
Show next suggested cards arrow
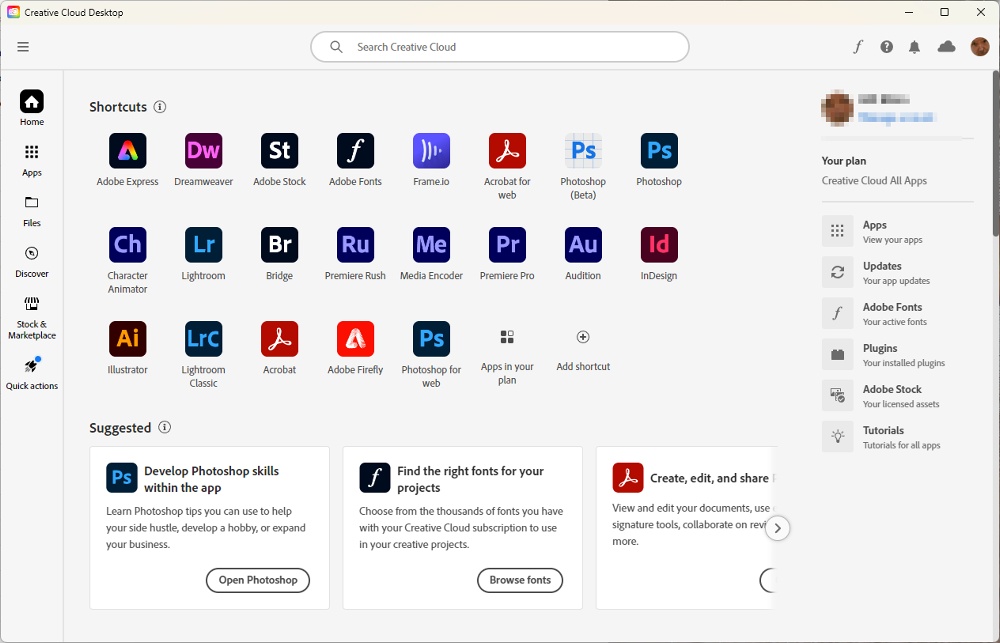[777, 528]
